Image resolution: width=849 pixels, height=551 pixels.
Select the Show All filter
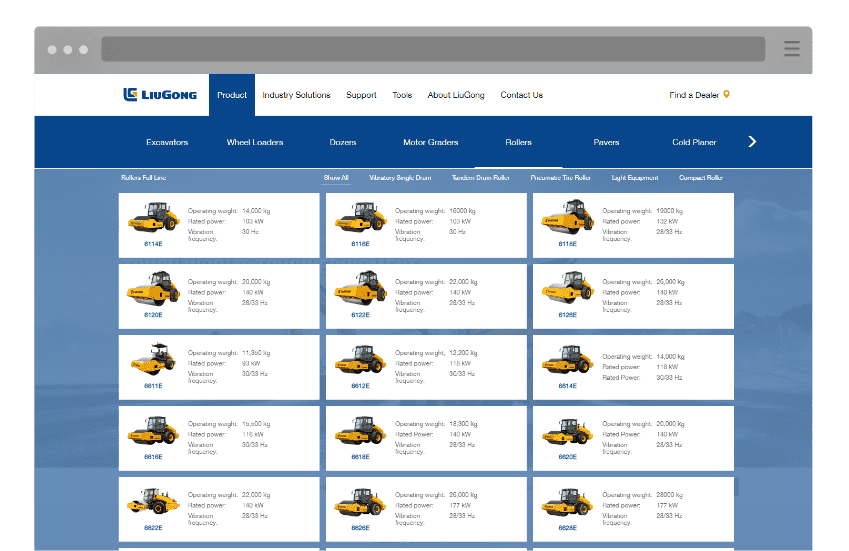coord(336,178)
